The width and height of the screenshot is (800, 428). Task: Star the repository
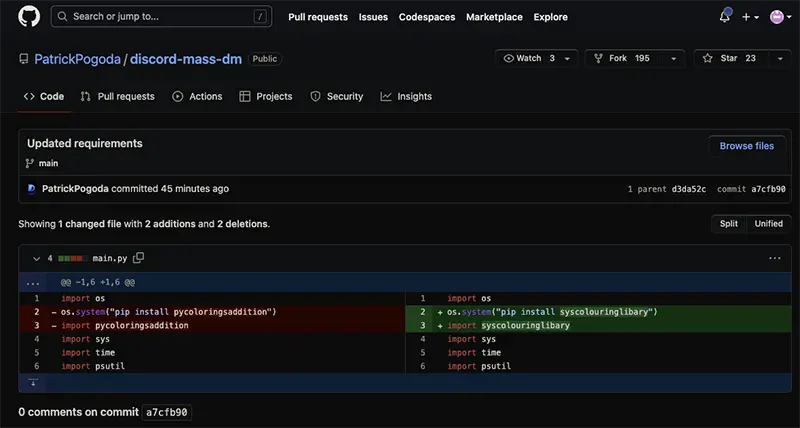731,58
